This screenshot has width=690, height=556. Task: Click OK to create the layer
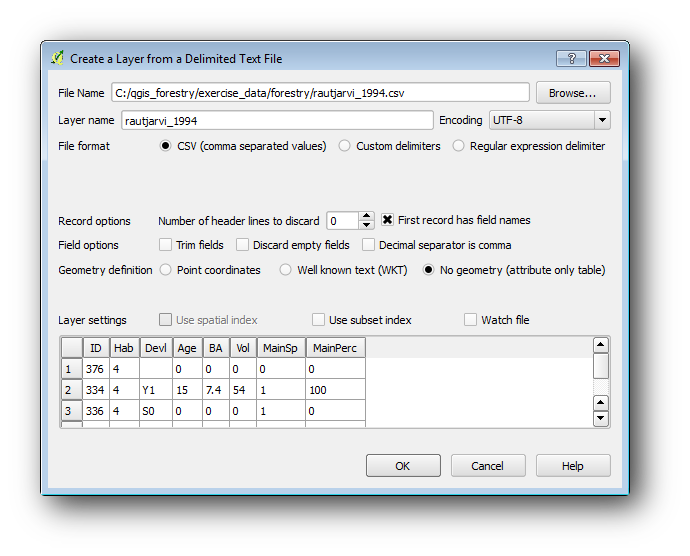(x=403, y=466)
